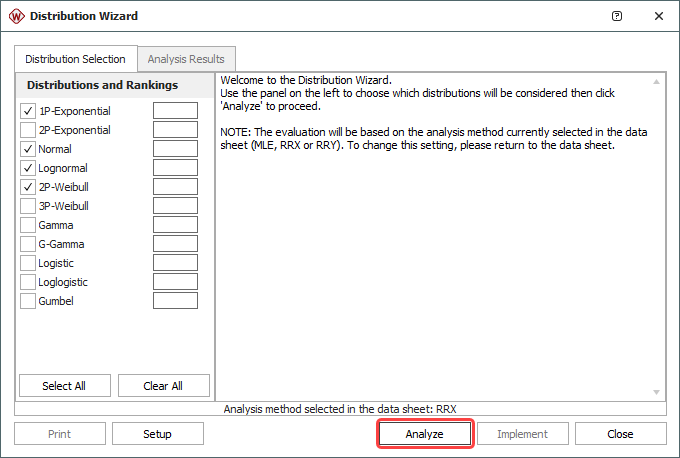Switch to the Analysis Results tab
Screen dimensions: 680x458
(186, 59)
